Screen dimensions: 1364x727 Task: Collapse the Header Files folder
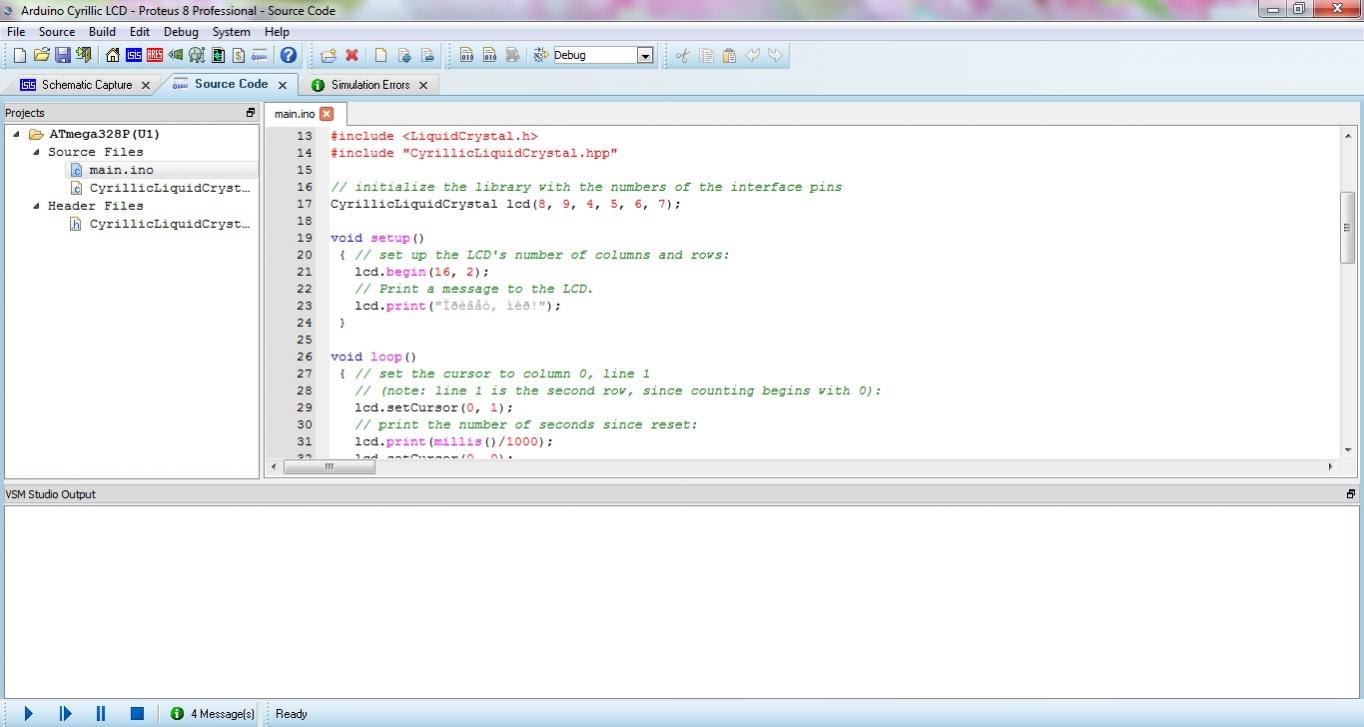(37, 206)
